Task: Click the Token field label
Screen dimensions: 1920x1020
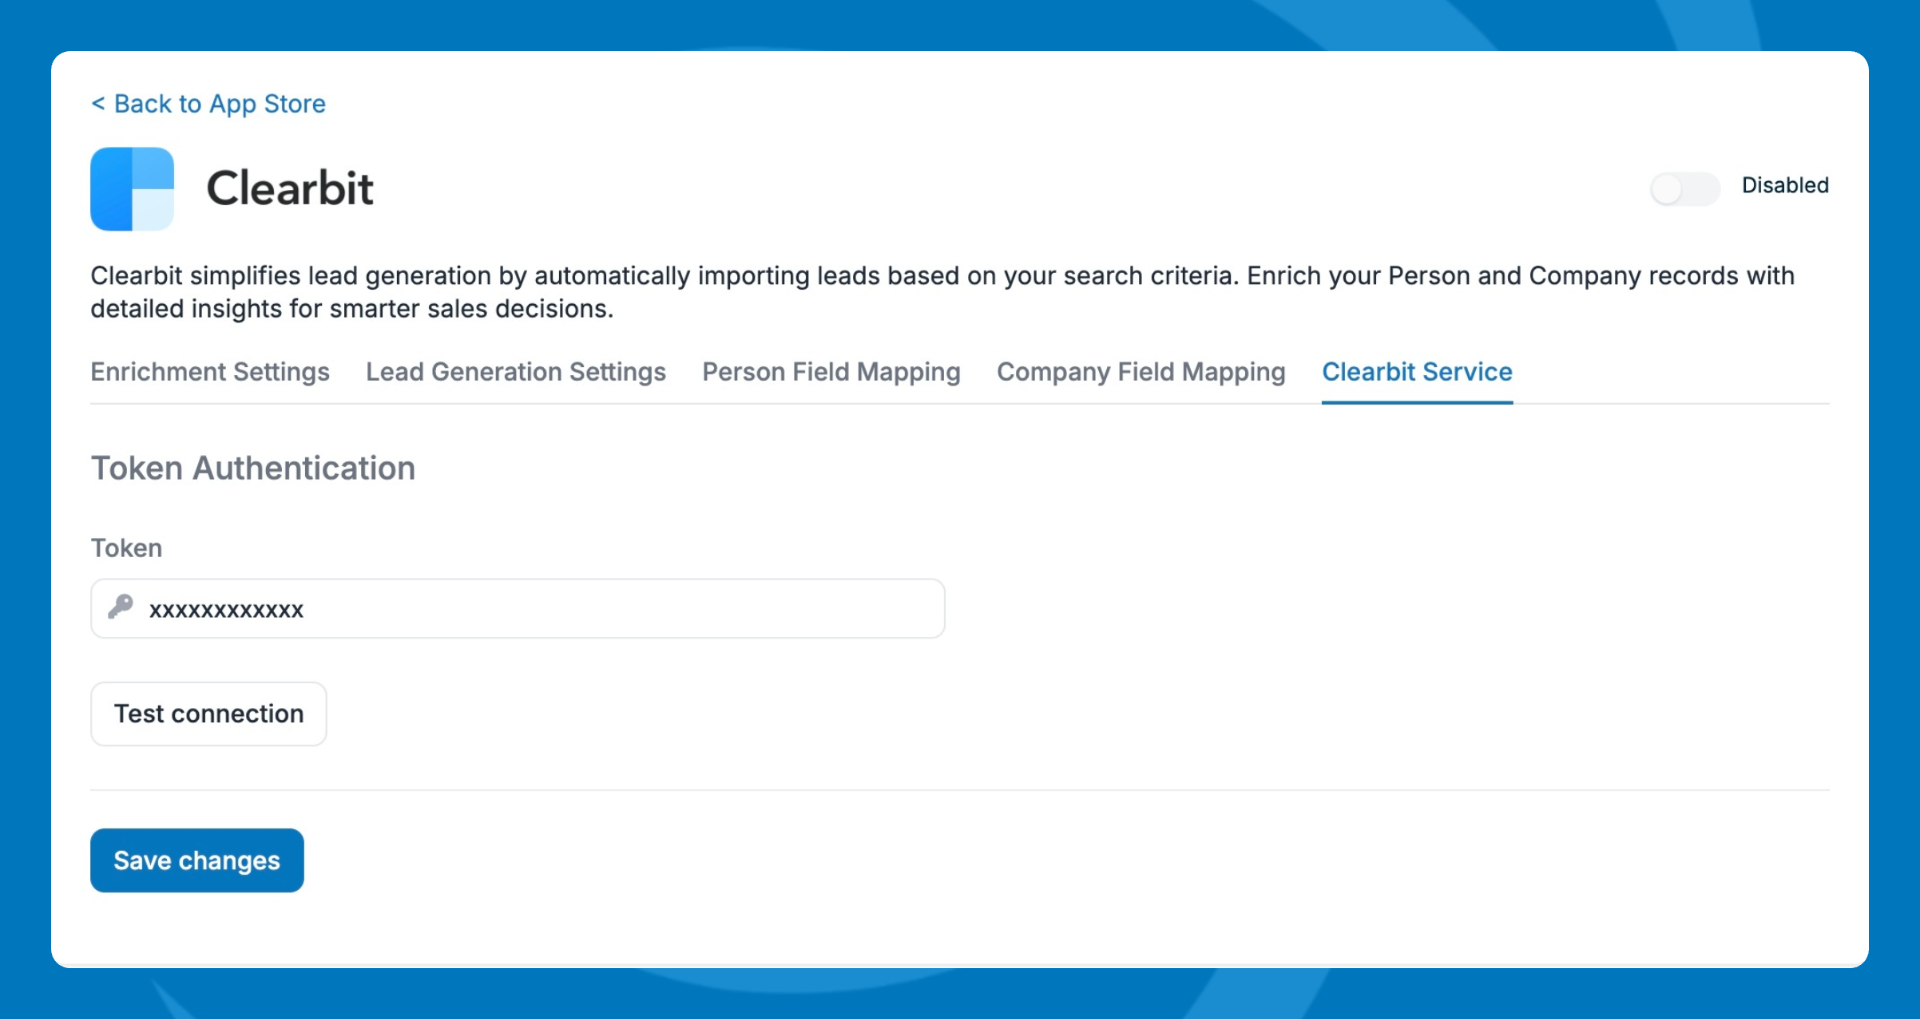Action: click(126, 548)
